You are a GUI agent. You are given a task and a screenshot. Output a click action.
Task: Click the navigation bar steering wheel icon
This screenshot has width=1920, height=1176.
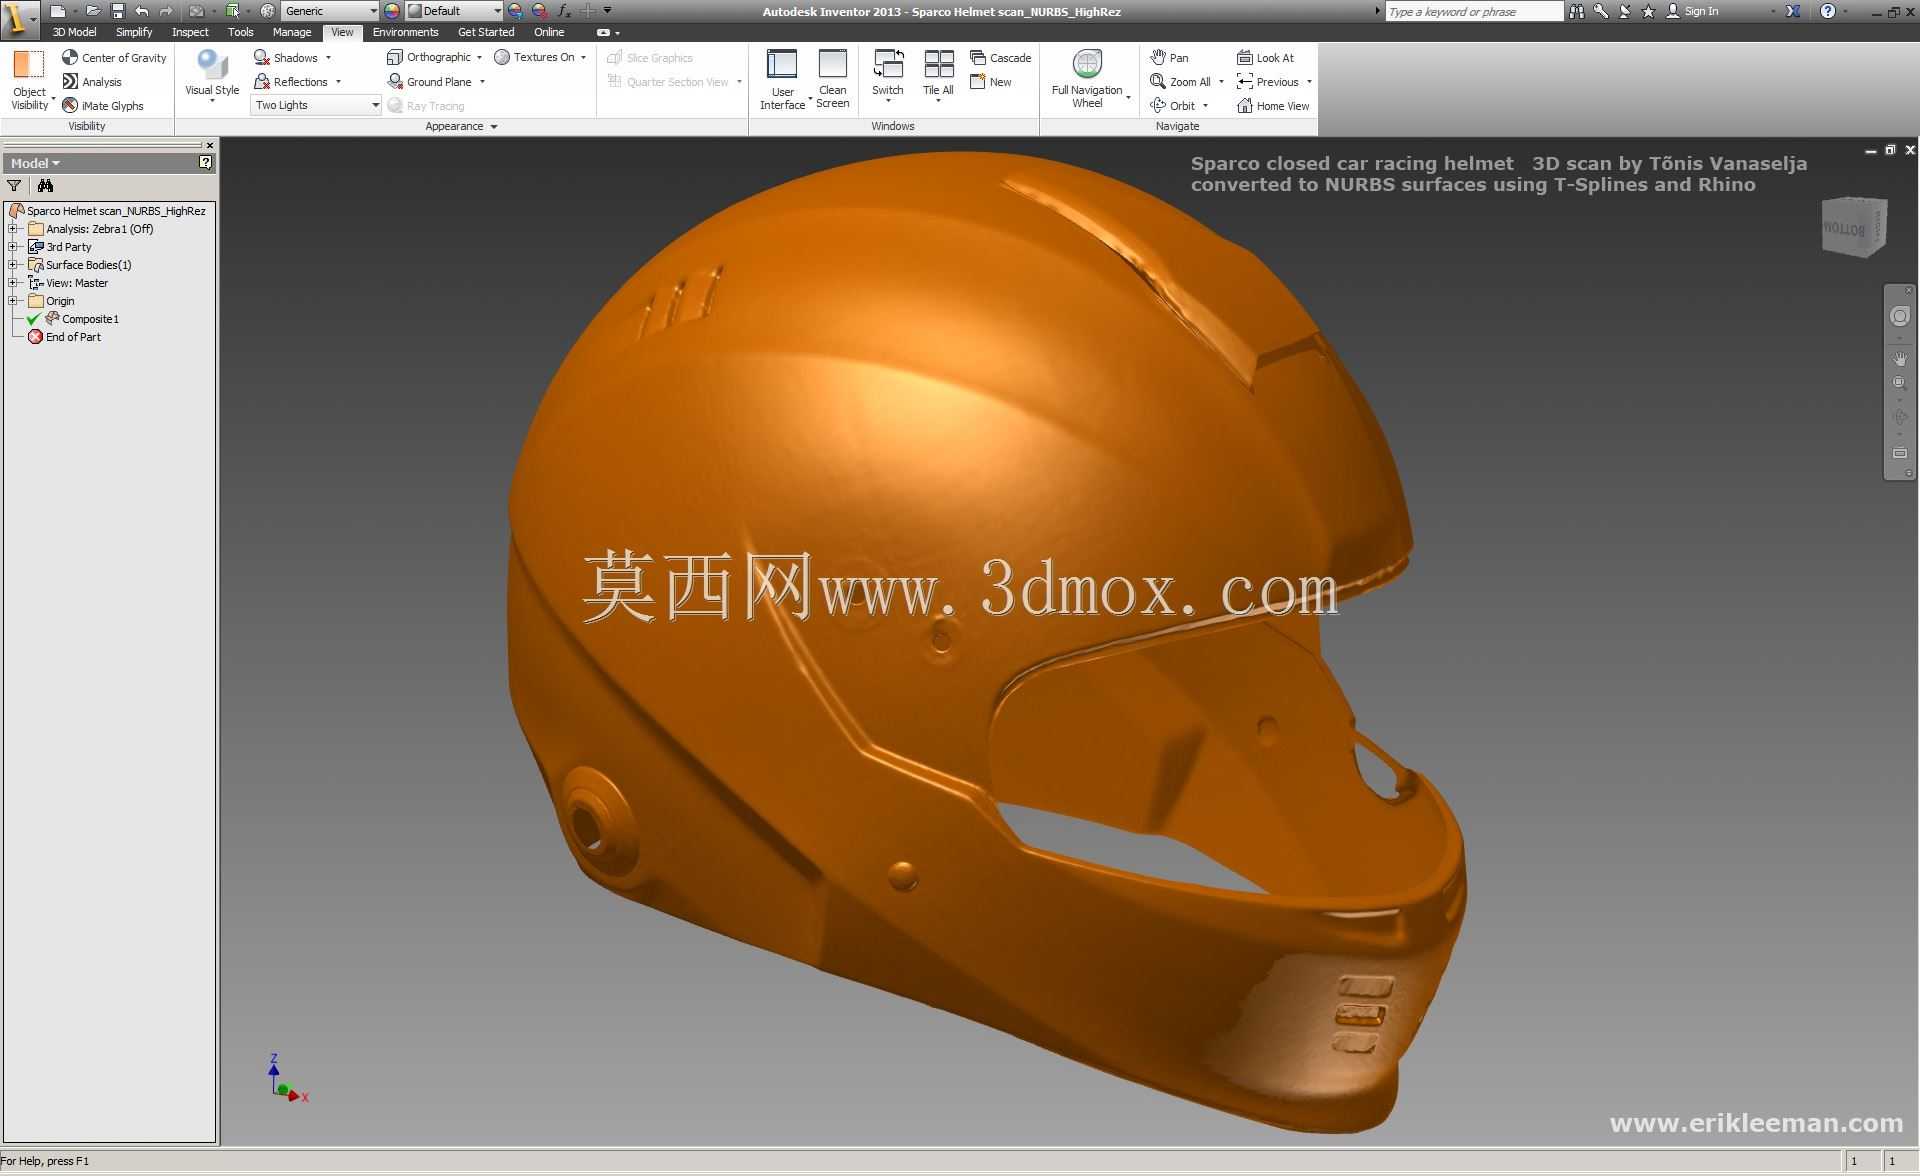click(1900, 317)
